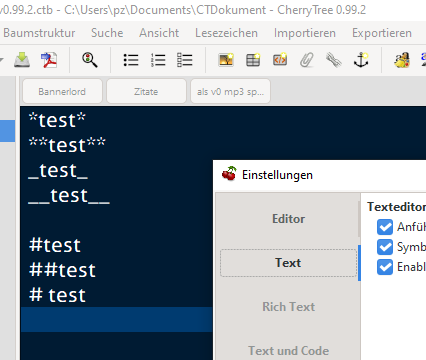Open the Lesezeichen menu

[226, 33]
